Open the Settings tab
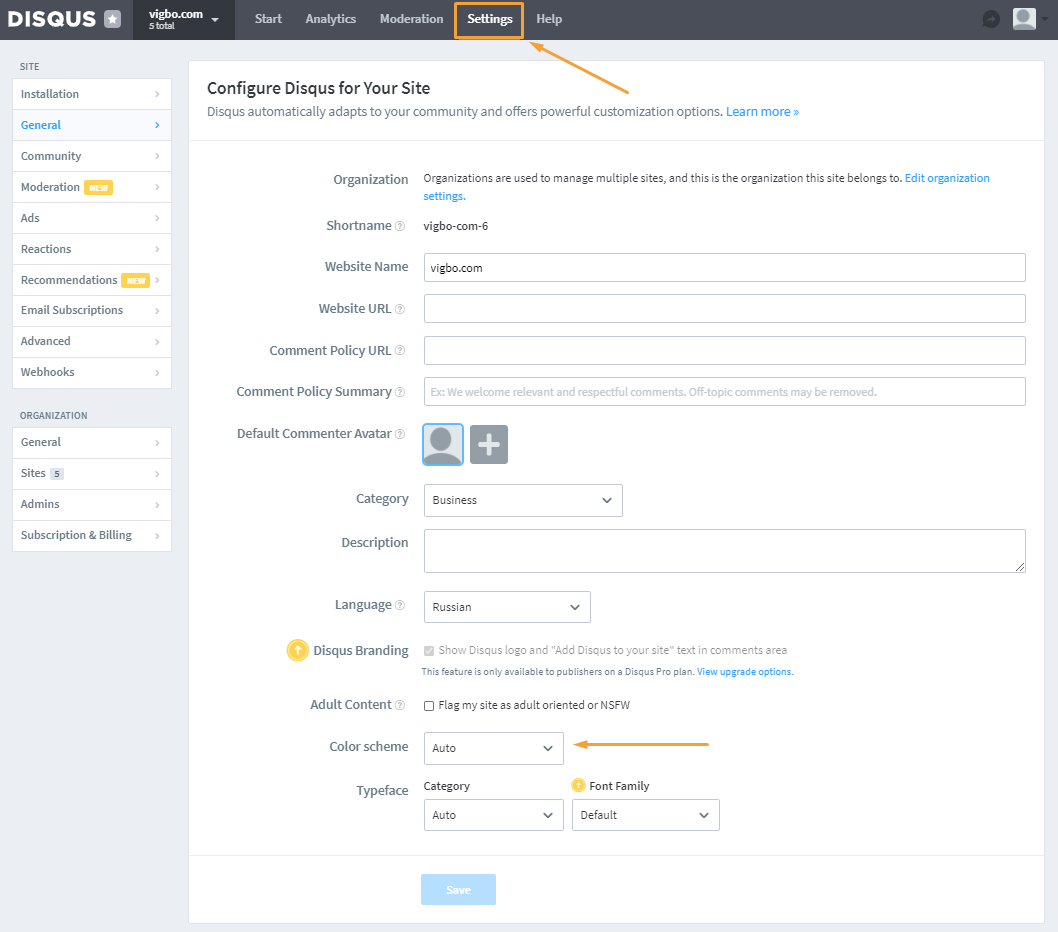This screenshot has width=1058, height=932. tap(489, 20)
